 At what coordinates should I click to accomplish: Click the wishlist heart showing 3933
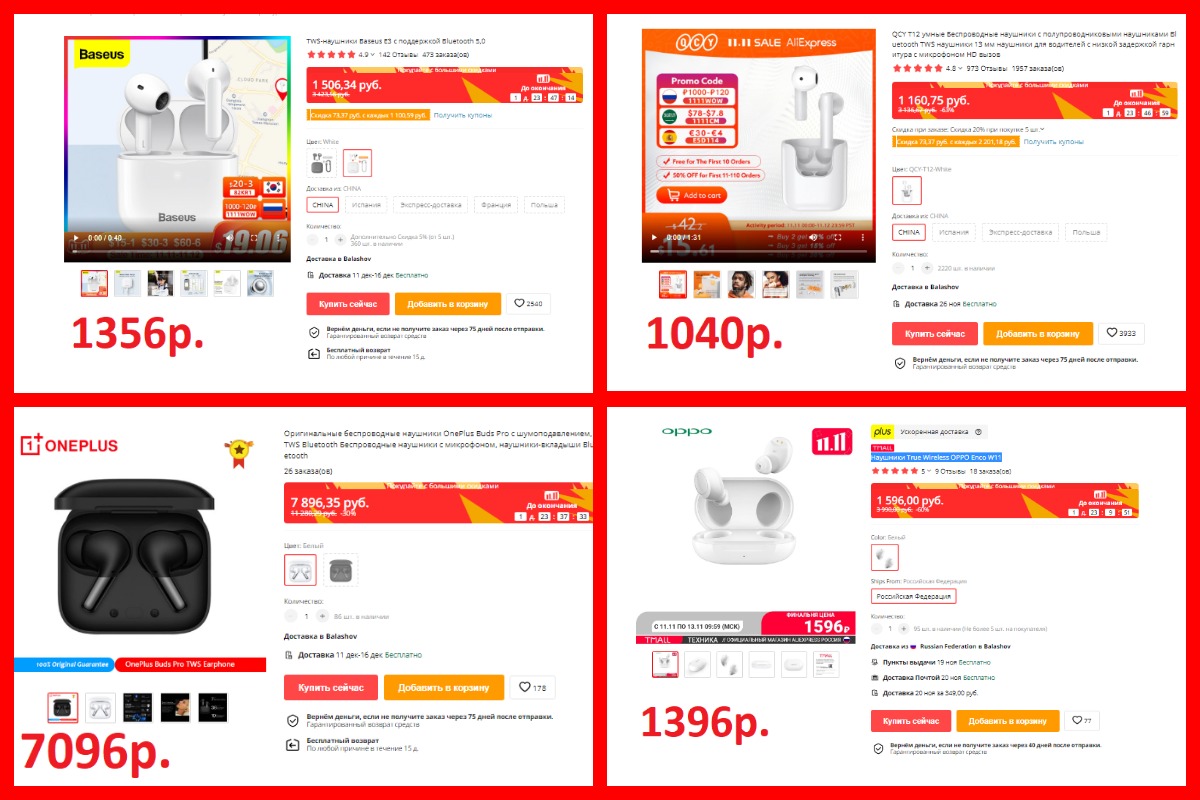coord(1121,333)
